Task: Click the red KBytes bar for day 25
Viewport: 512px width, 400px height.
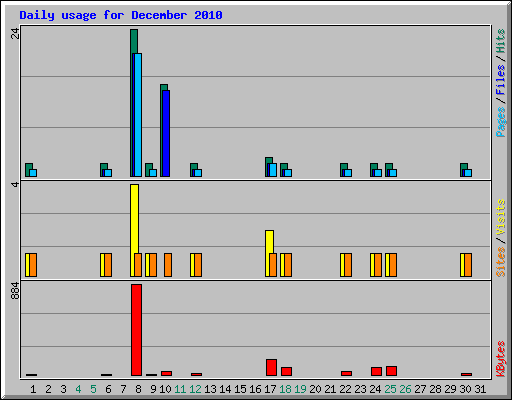Action: (391, 371)
